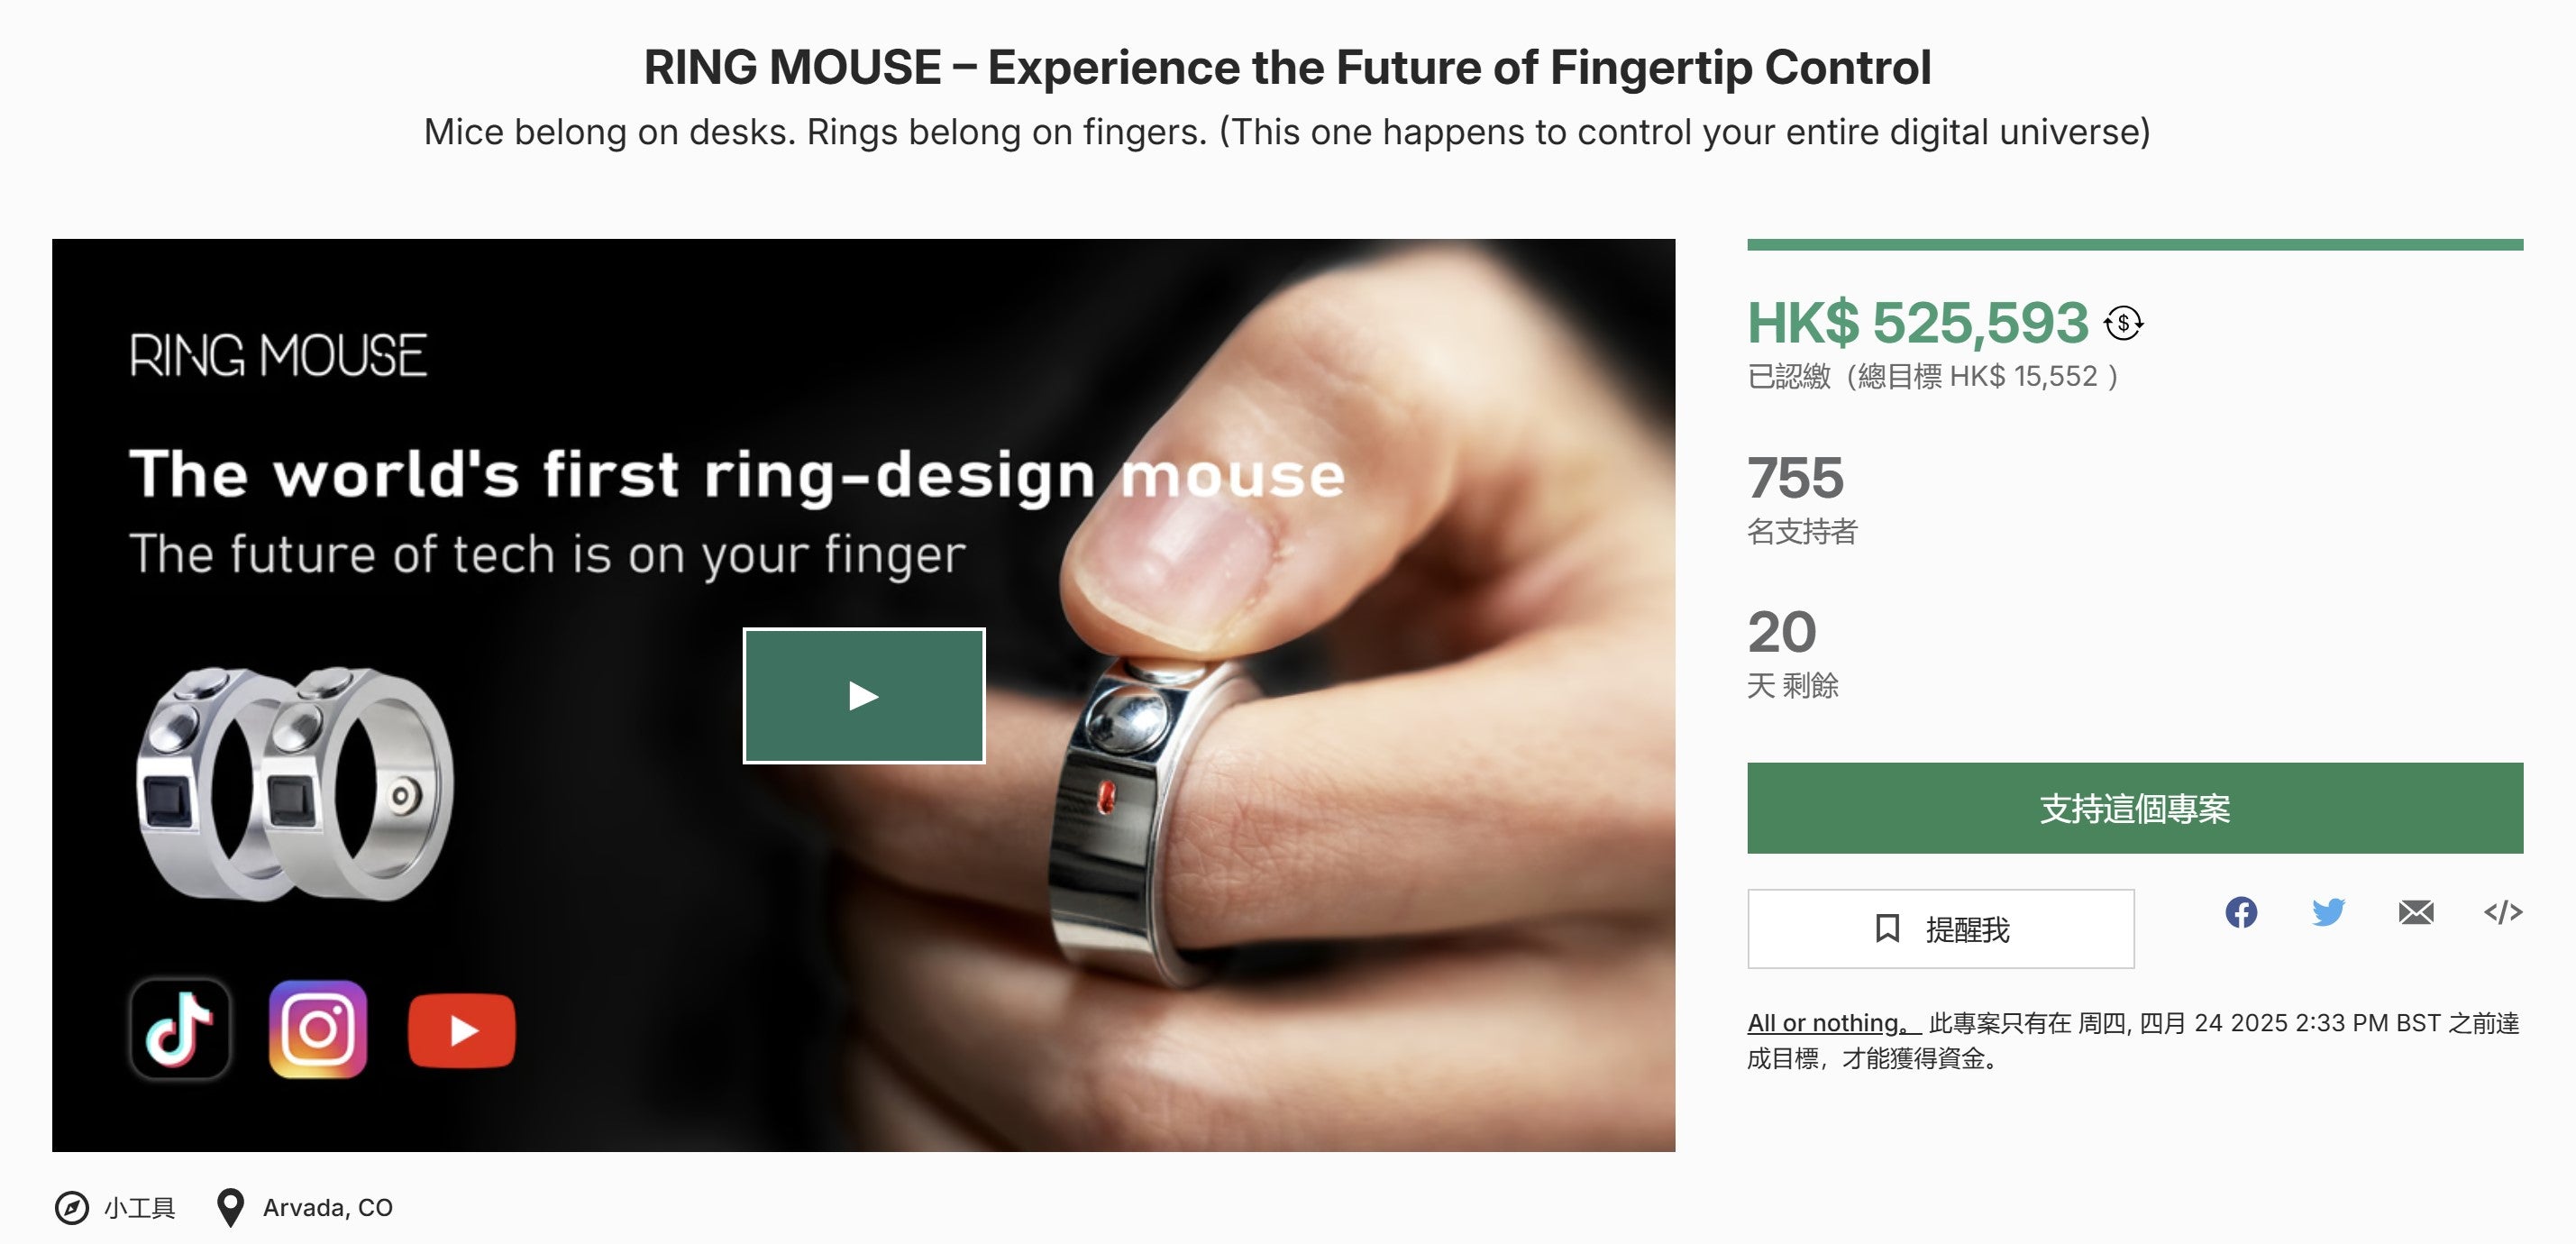Click the RING MOUSE project title heading
The height and width of the screenshot is (1244, 2576).
pos(1287,68)
